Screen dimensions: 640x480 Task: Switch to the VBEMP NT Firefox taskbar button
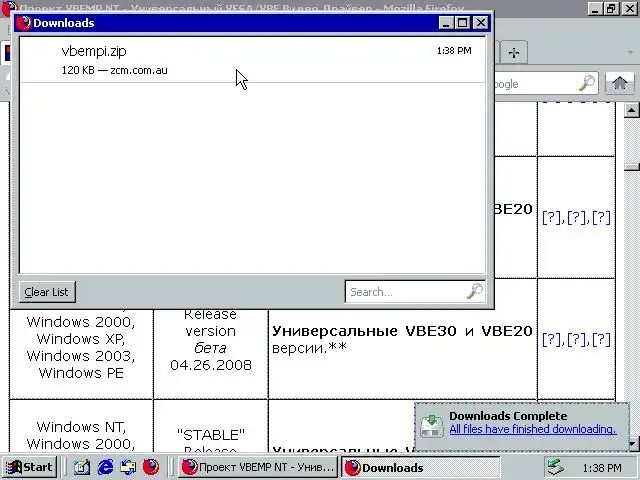[x=258, y=467]
